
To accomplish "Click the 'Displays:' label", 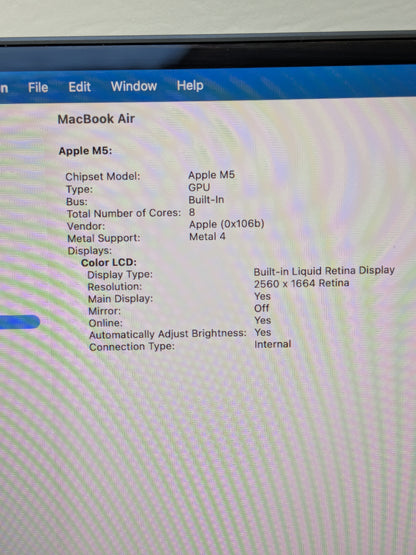I will (90, 251).
